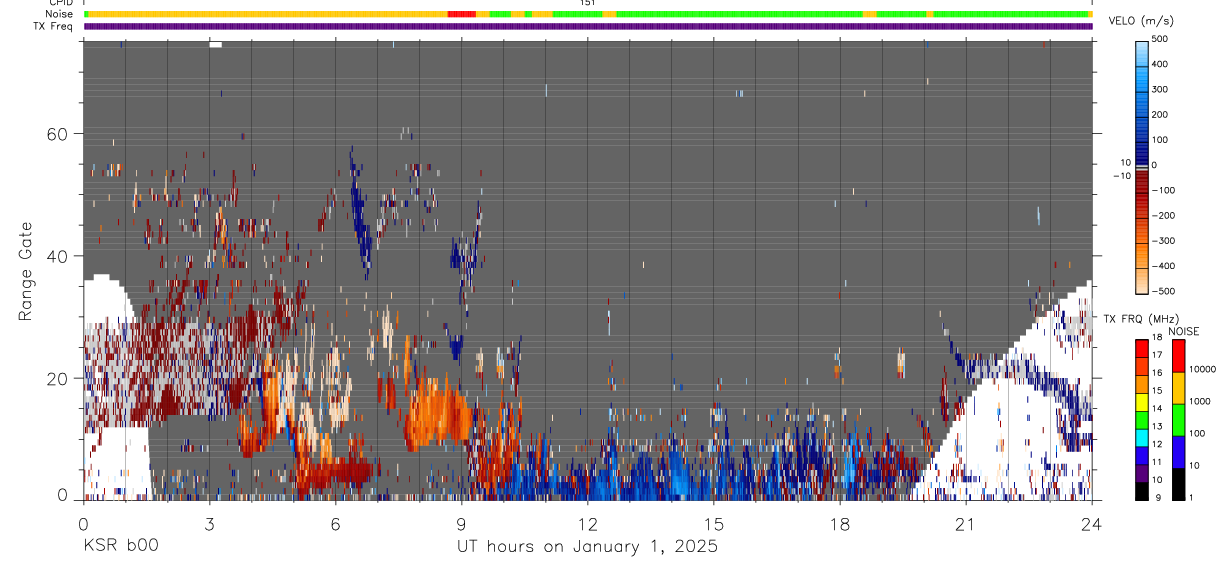1228x567 pixels.
Task: Click the 3 tick on UT hours axis
Action: tap(209, 523)
